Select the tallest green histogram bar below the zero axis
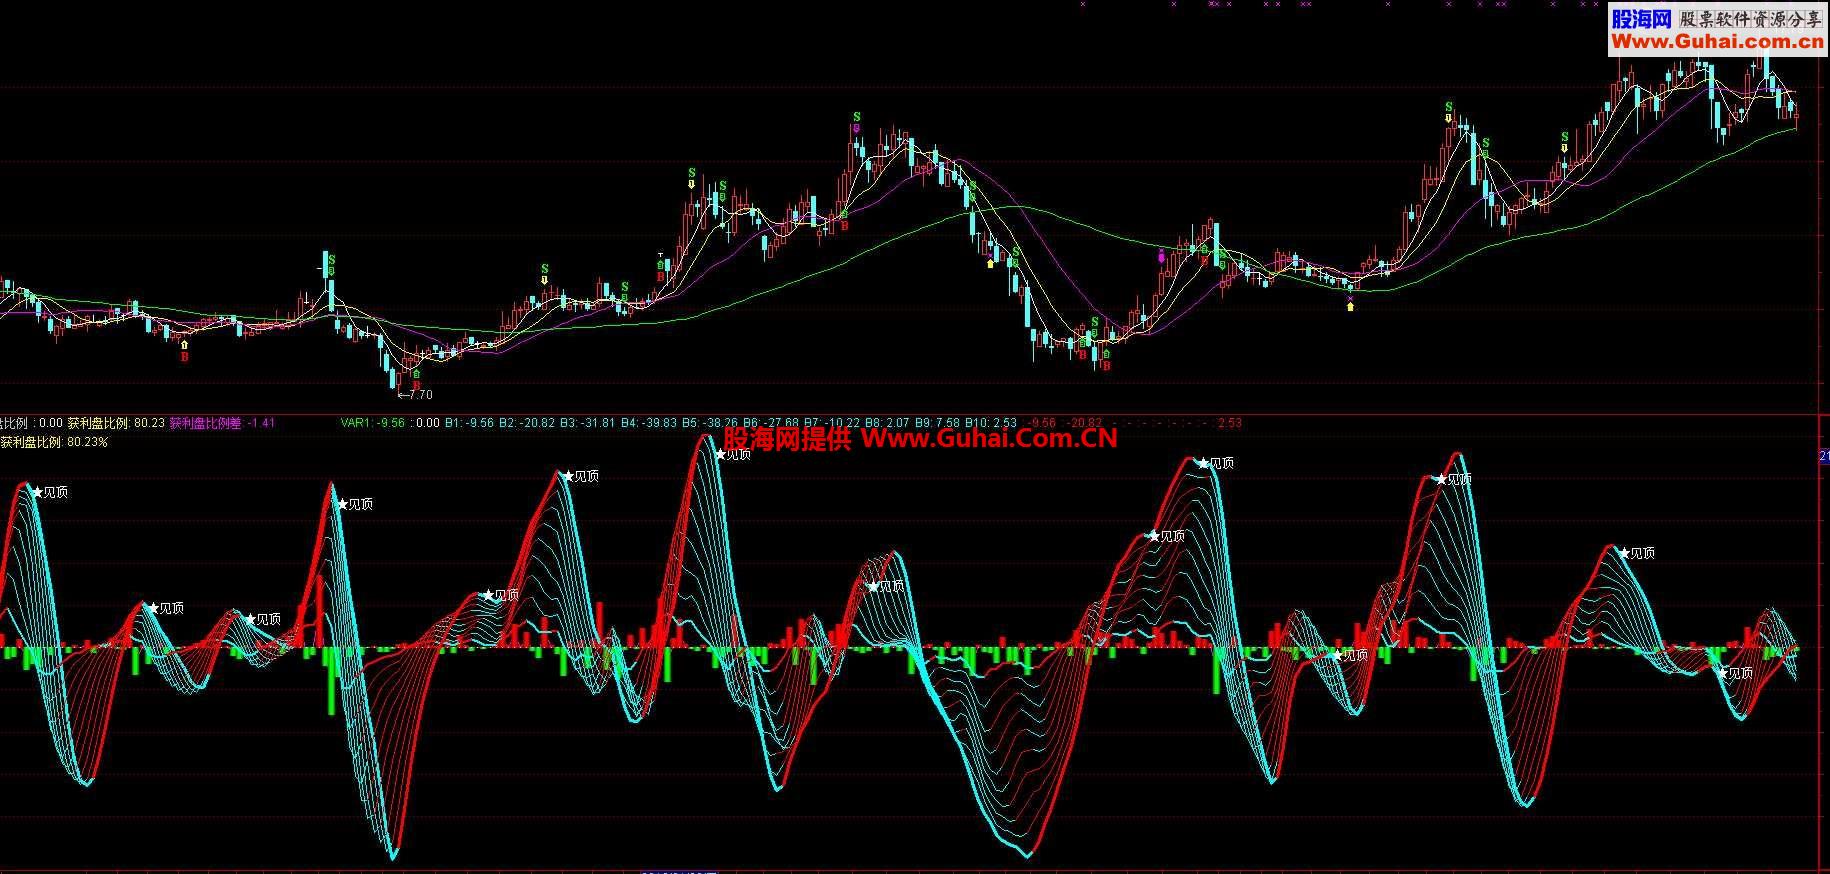 point(330,682)
